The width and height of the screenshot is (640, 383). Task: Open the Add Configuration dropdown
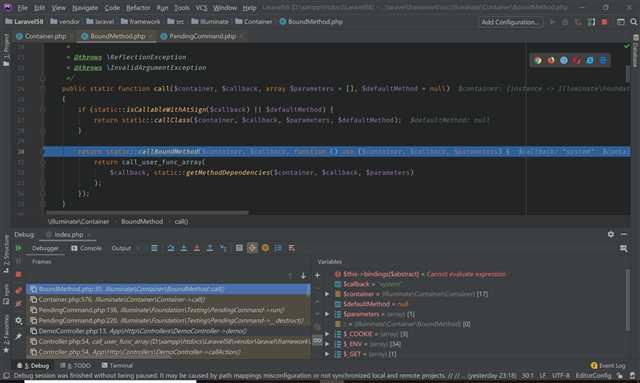[511, 22]
